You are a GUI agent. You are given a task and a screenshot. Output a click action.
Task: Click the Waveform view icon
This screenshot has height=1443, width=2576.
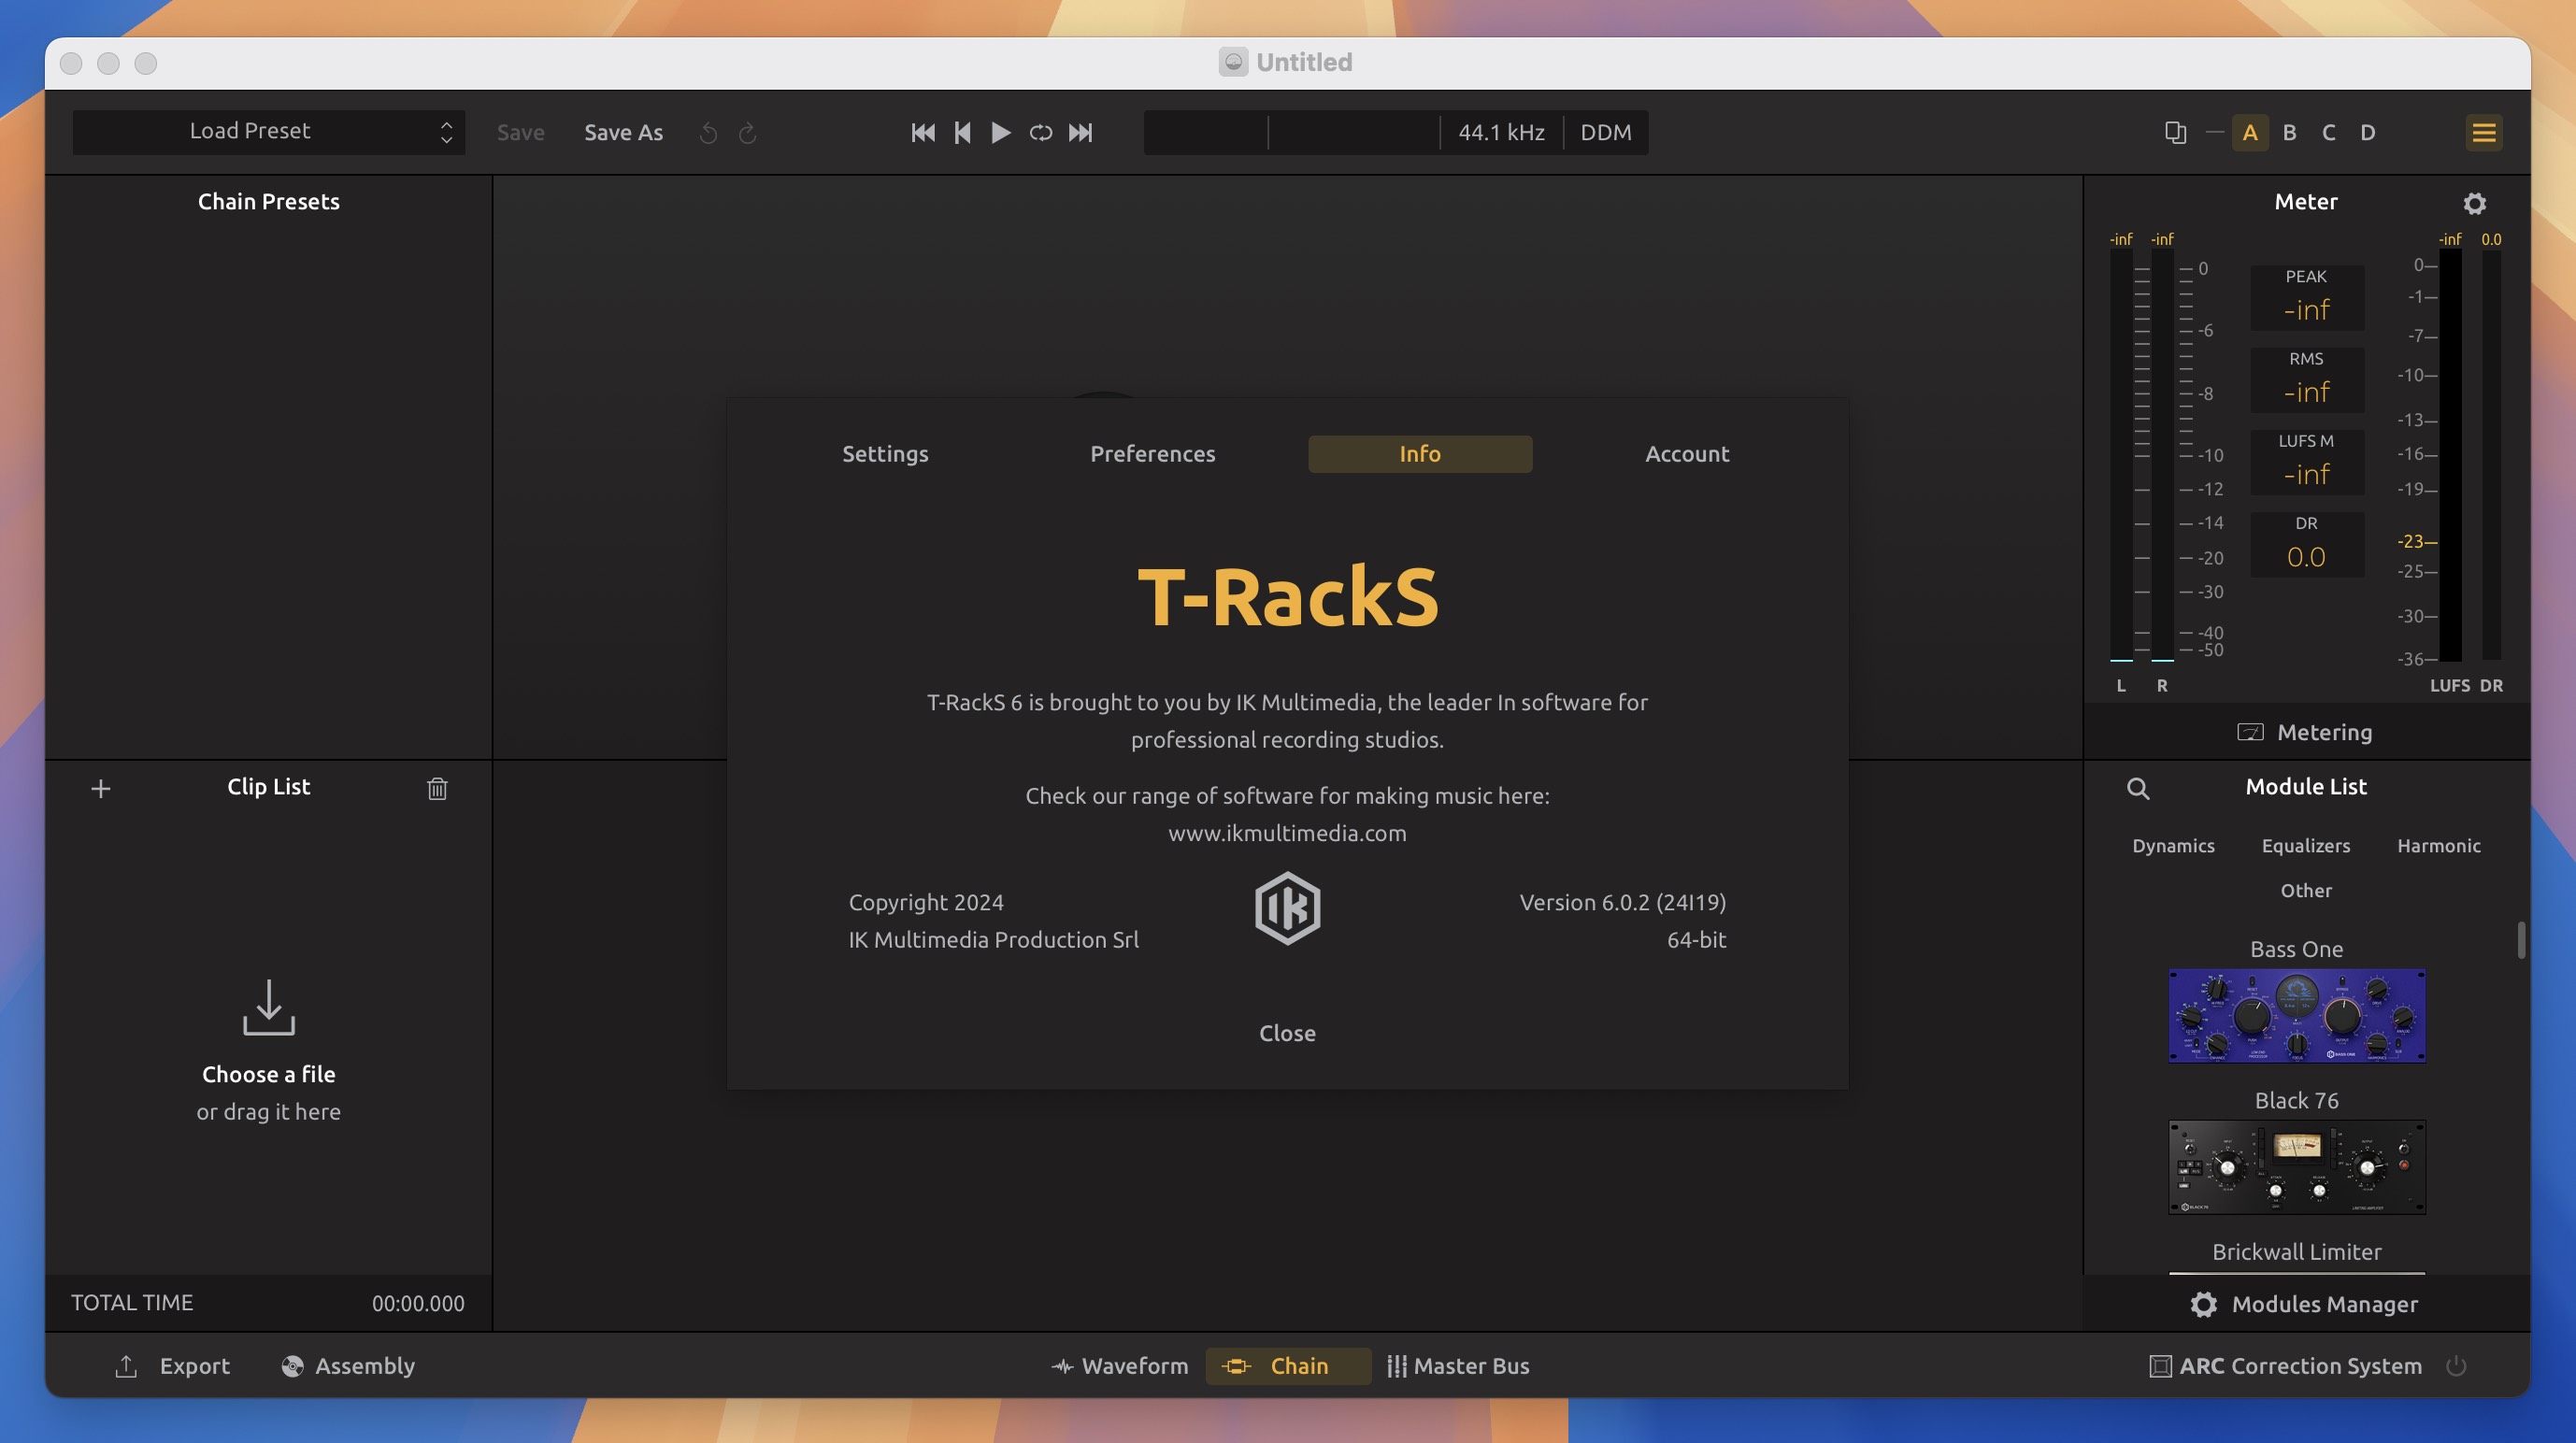click(1056, 1365)
